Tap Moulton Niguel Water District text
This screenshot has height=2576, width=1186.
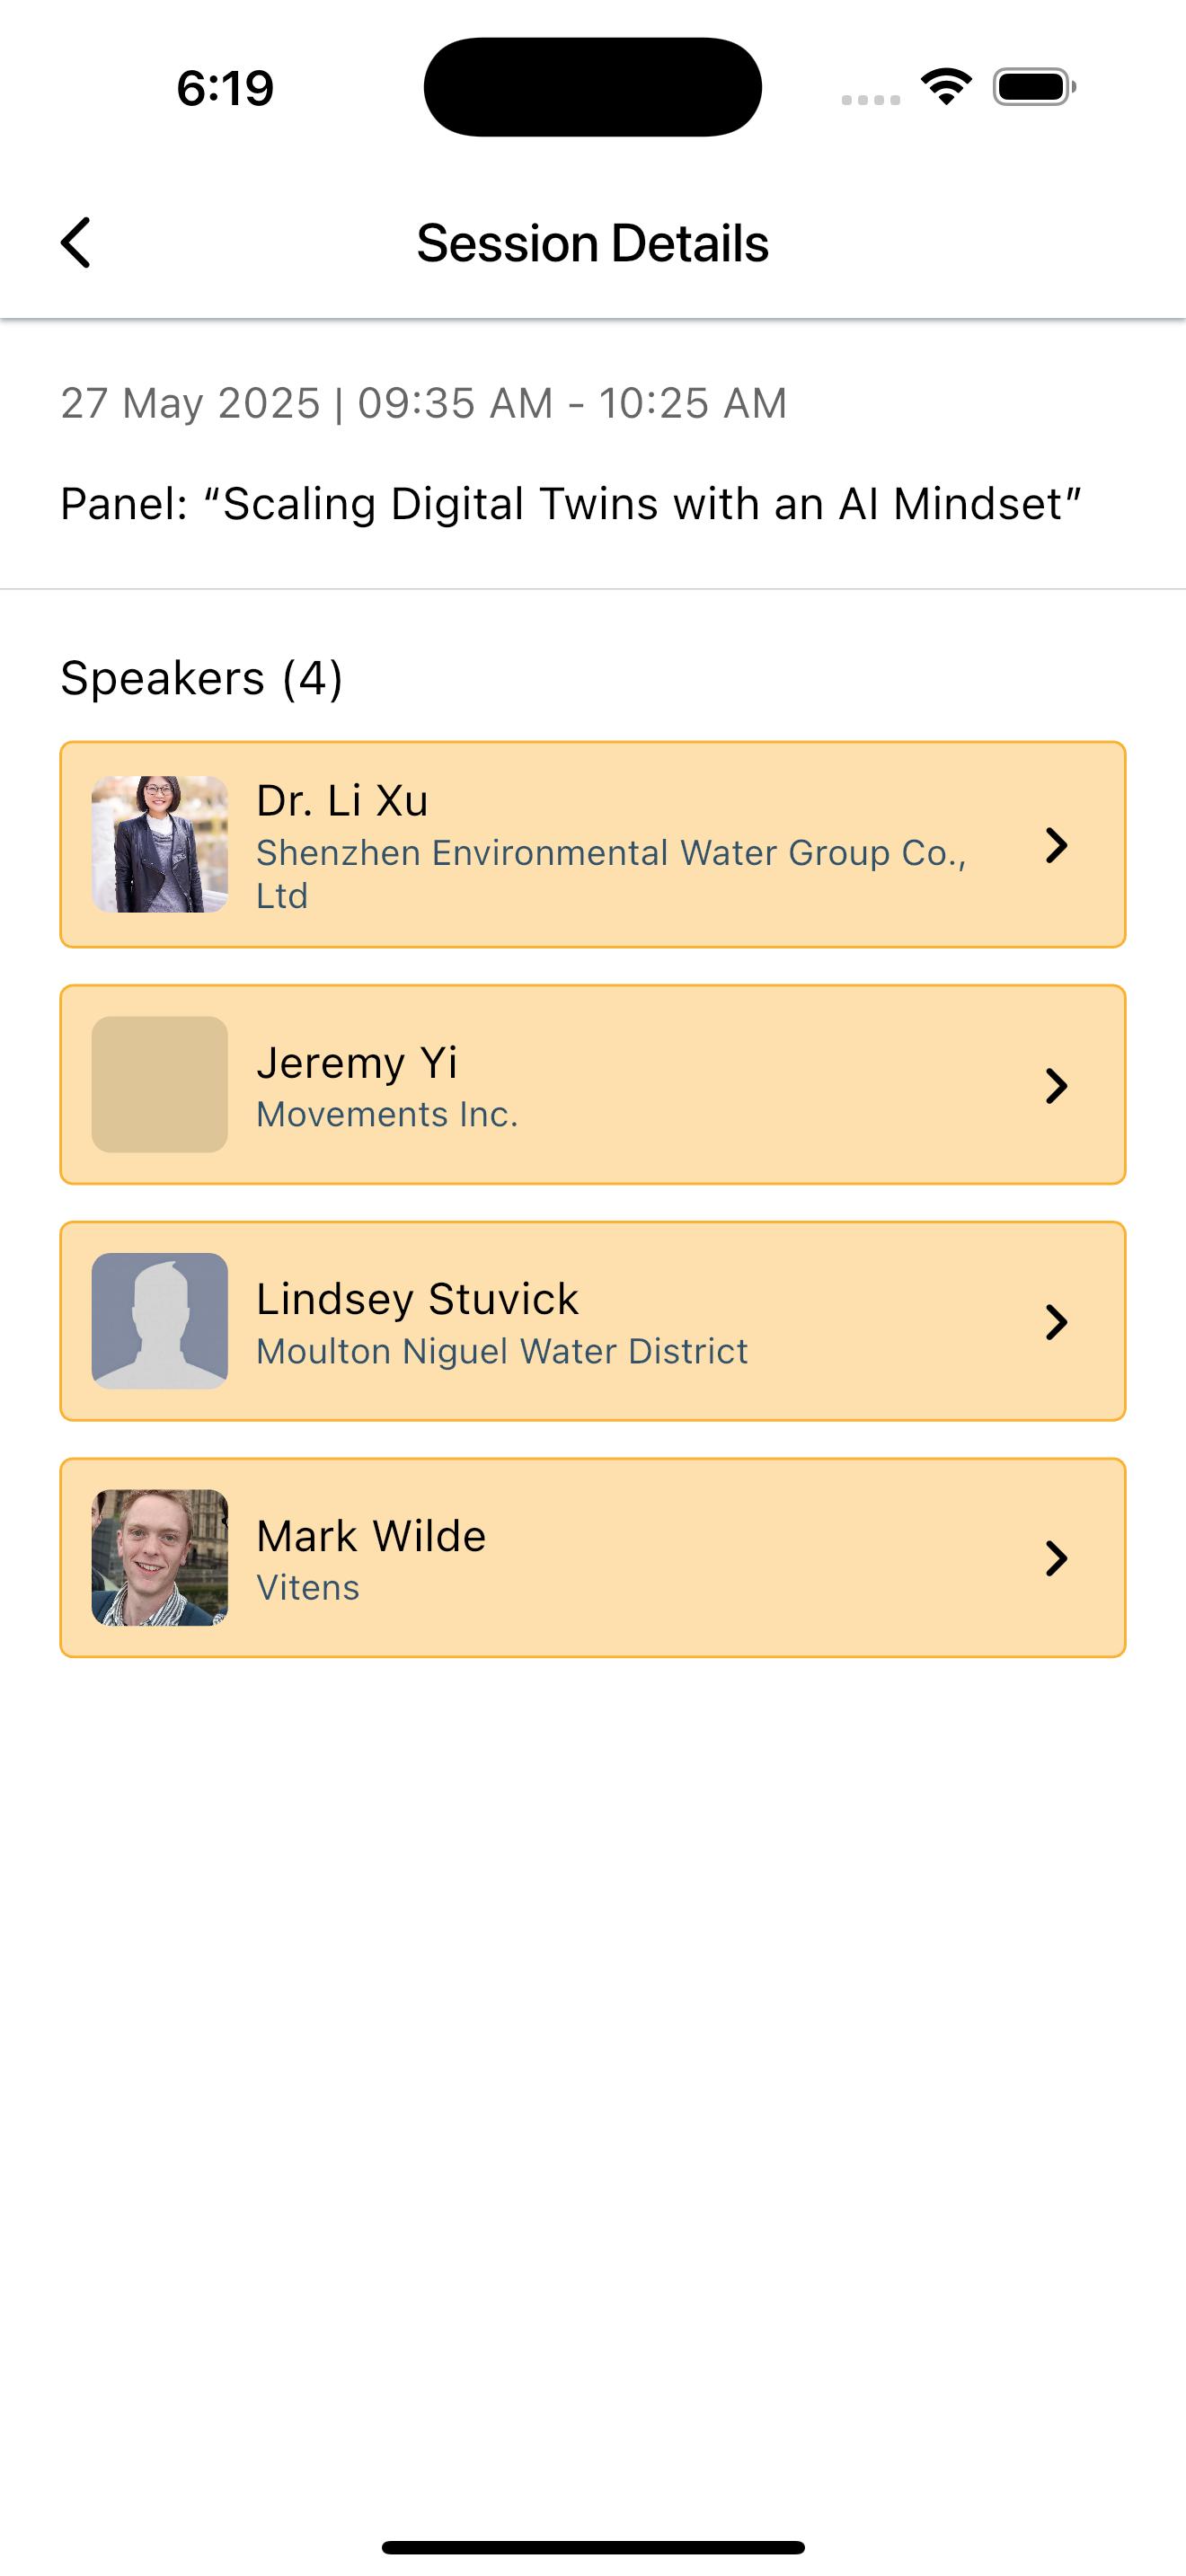tap(502, 1351)
